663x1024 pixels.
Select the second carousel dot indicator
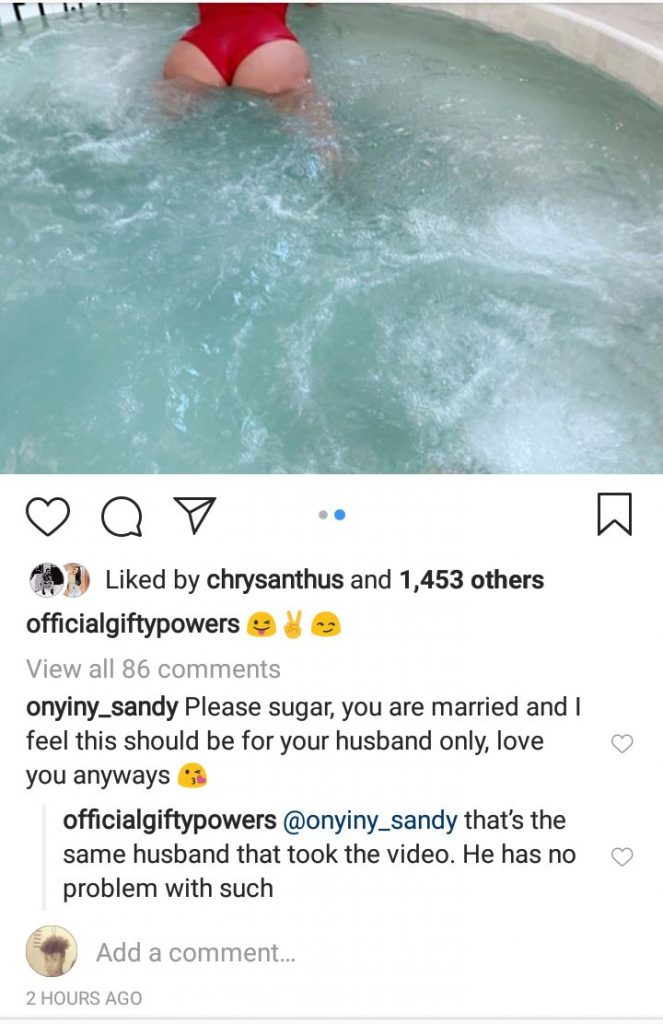(x=340, y=515)
